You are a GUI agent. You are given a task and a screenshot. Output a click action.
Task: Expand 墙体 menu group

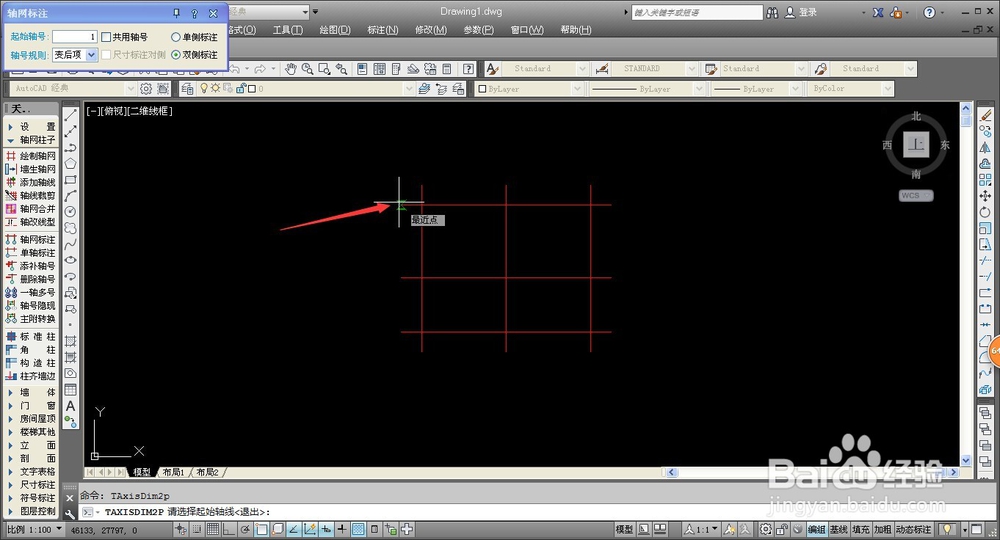[x=31, y=393]
